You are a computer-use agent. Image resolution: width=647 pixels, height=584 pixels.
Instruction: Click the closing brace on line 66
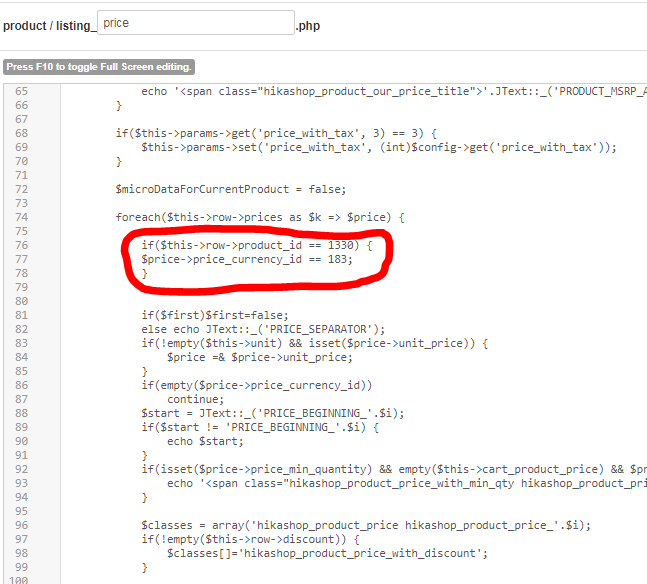[119, 105]
